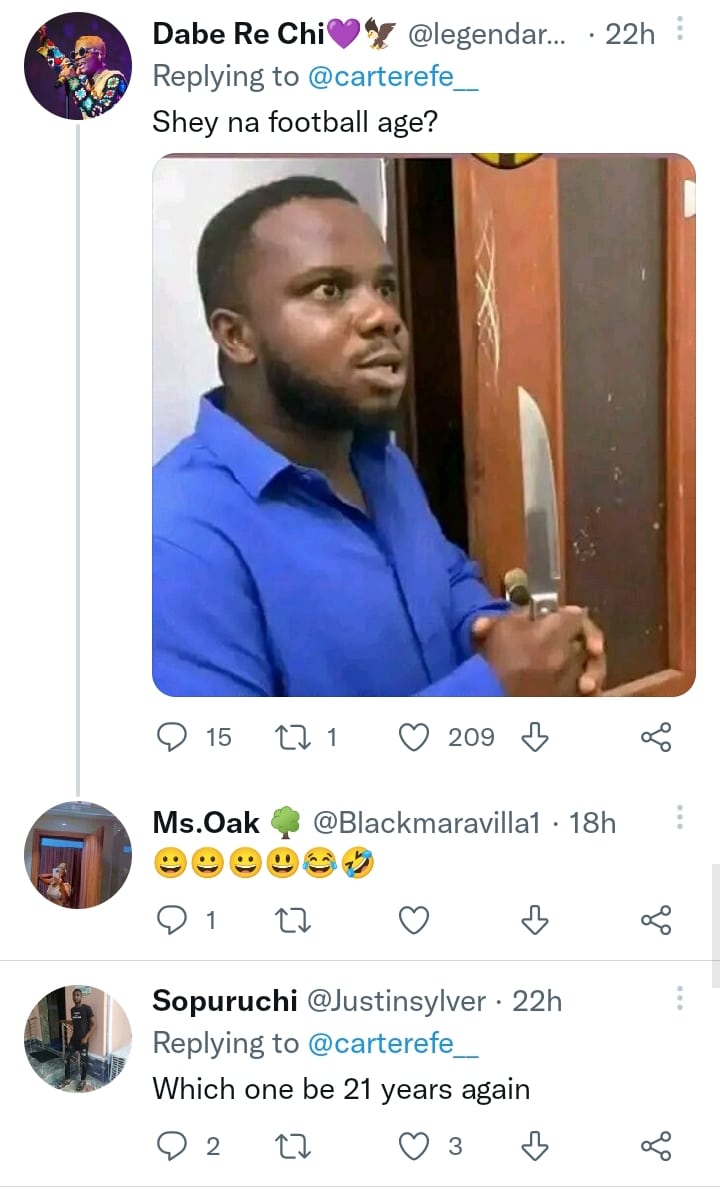Viewport: 720px width, 1189px height.
Task: Reply to Sopuruchi's 21 years tweet
Action: pos(173,1146)
